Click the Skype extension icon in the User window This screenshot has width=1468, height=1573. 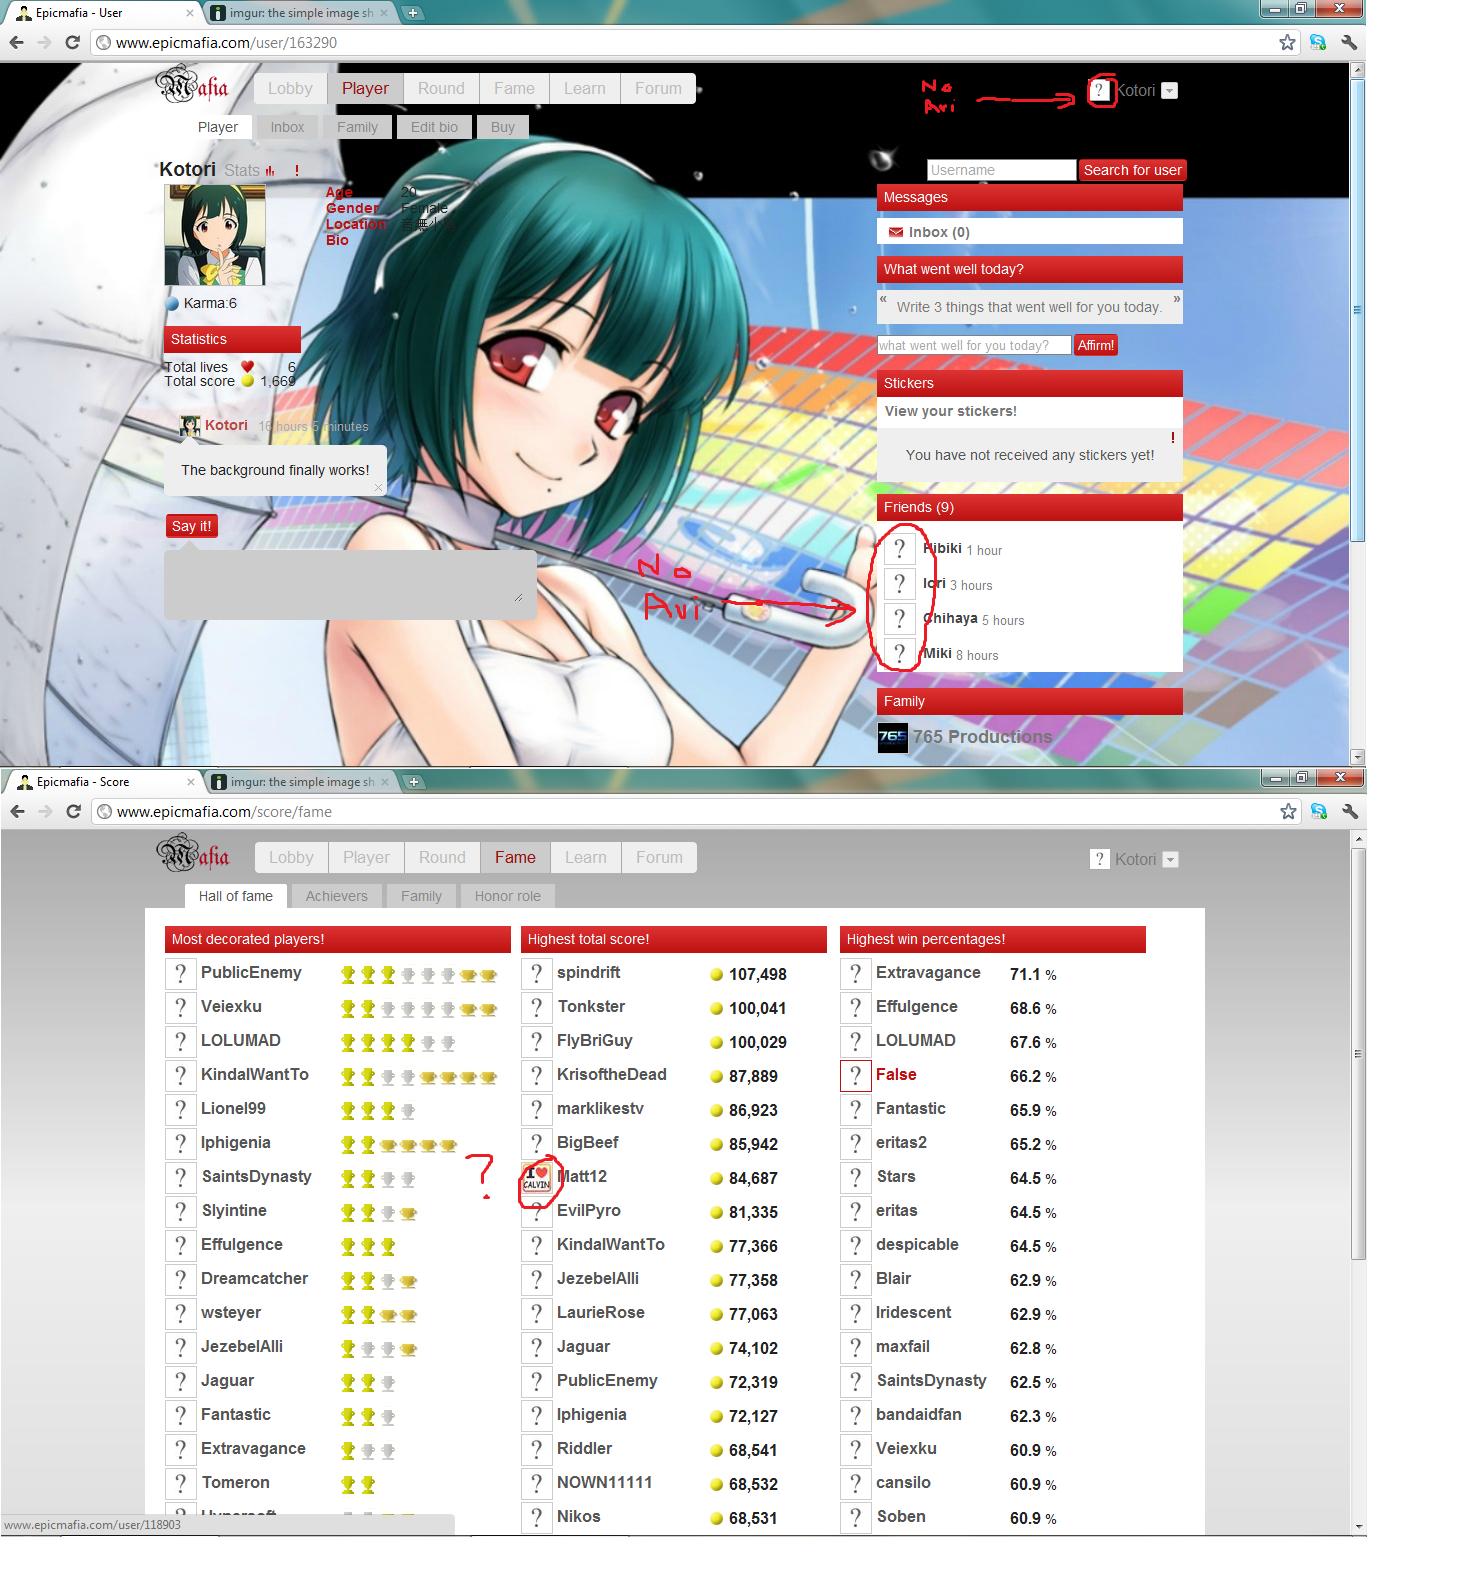(x=1317, y=43)
